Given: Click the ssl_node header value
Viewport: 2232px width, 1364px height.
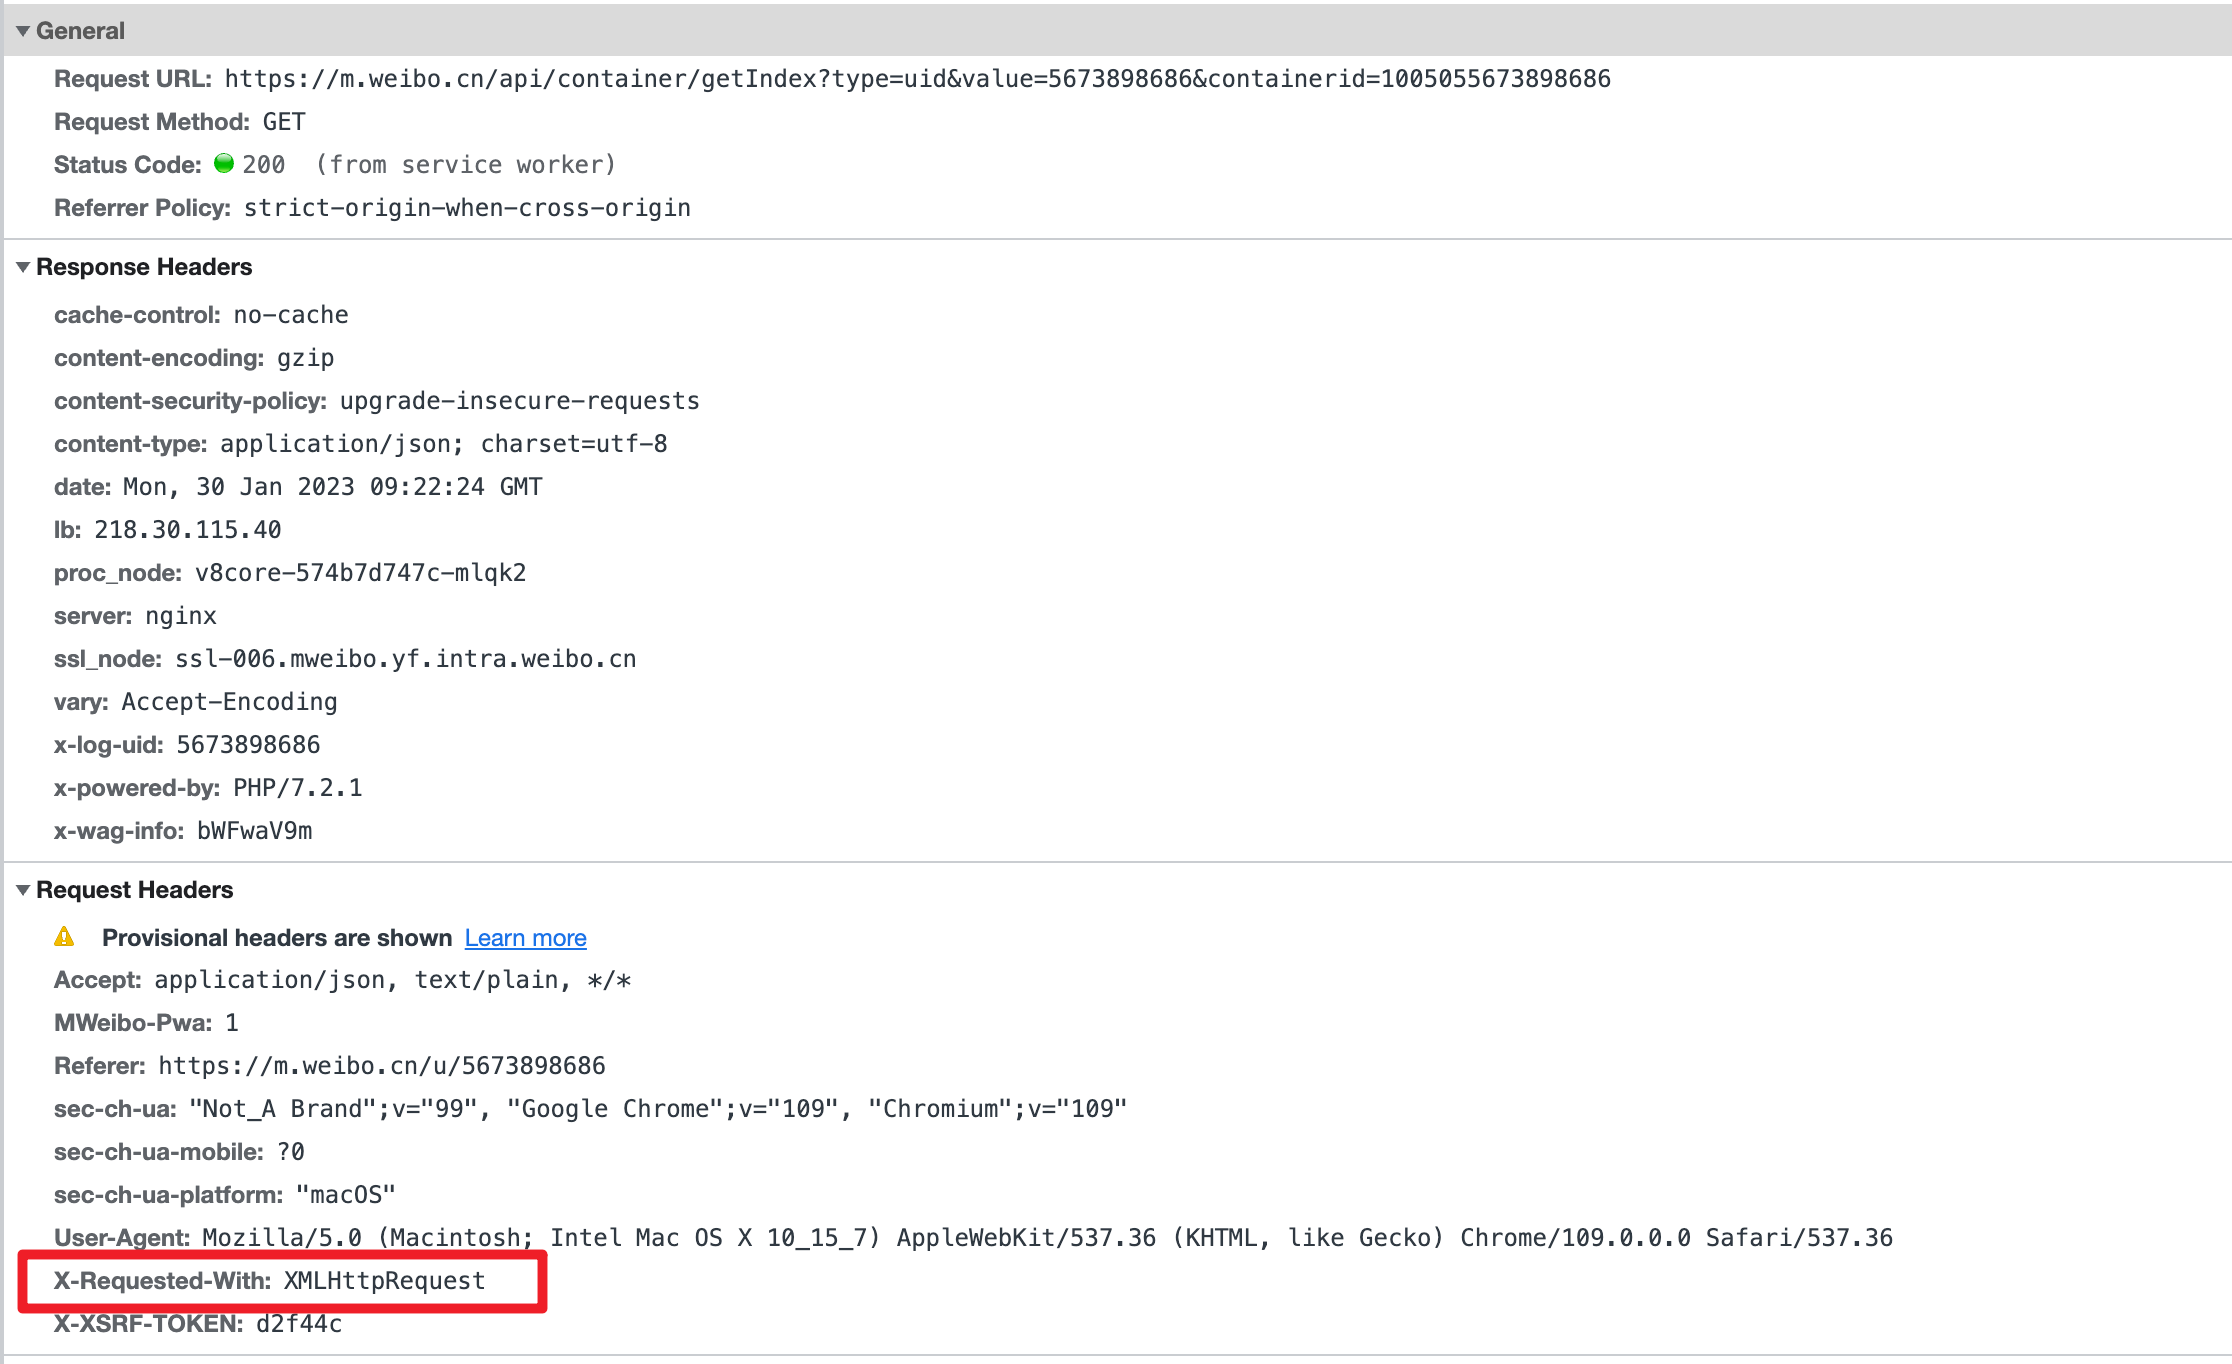Looking at the screenshot, I should [x=405, y=659].
